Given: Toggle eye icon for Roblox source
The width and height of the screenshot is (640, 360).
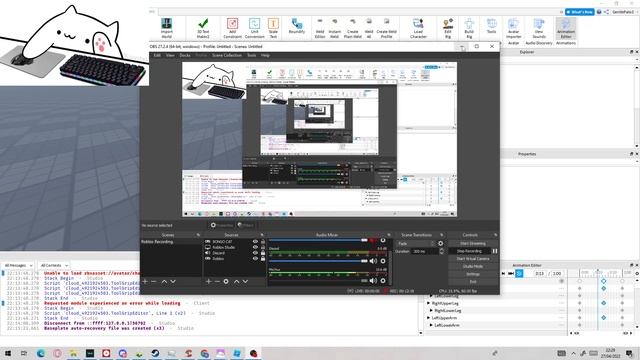Looking at the screenshot, I should click(x=255, y=259).
